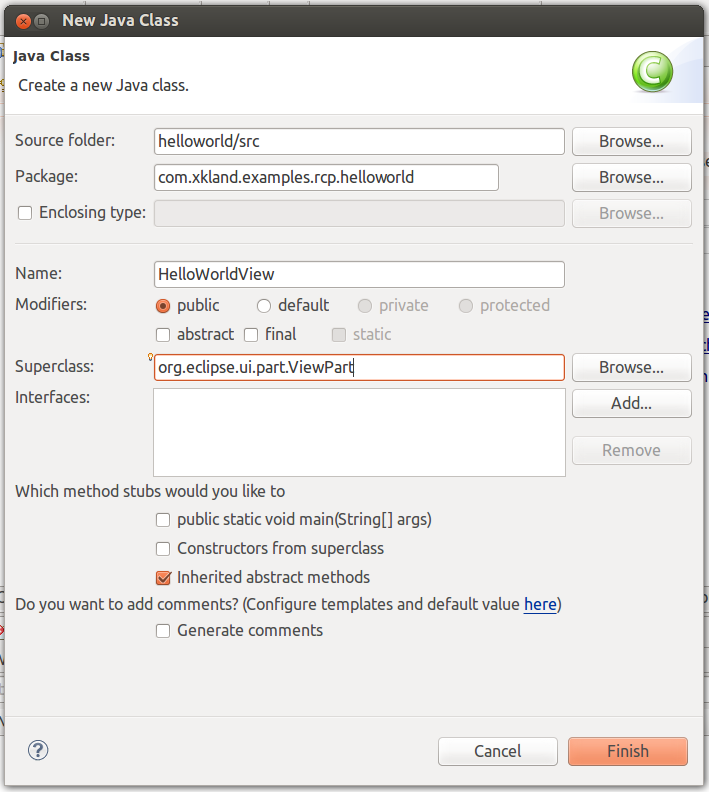Select the public modifier radio button
Screen dimensions: 709x792
point(163,306)
